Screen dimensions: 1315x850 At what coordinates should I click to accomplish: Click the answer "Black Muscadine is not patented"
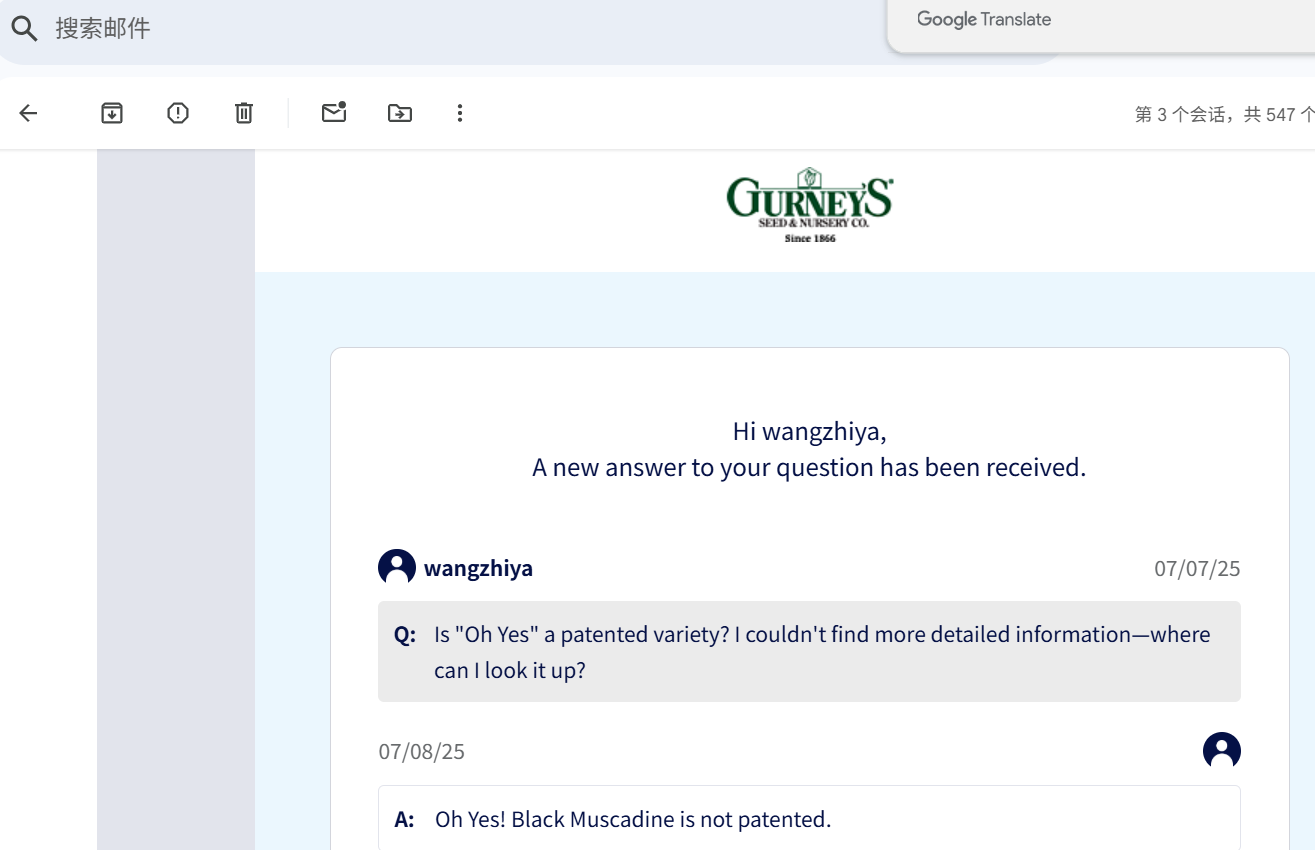[x=633, y=820]
